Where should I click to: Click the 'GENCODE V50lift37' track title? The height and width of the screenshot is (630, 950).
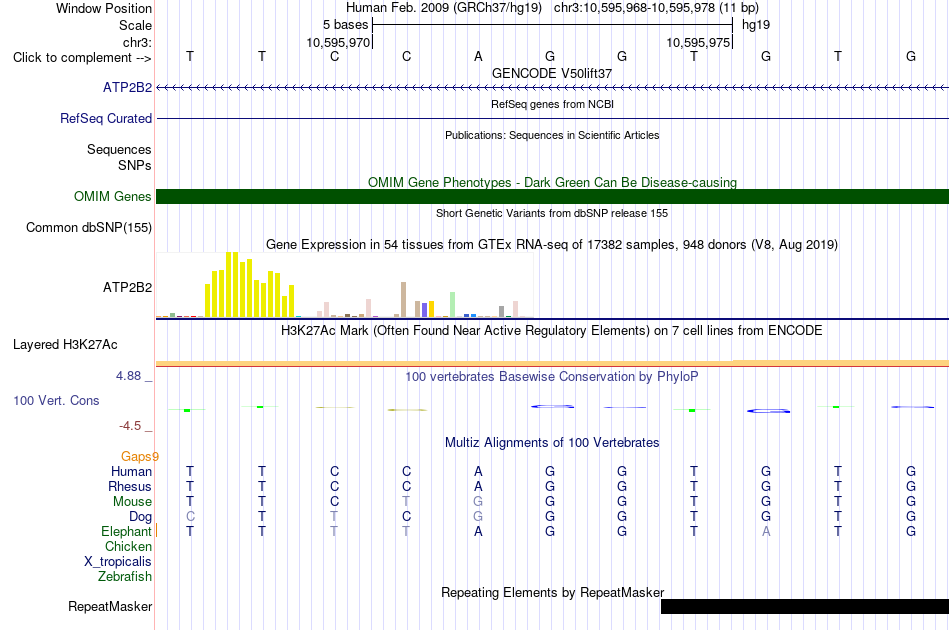552,73
